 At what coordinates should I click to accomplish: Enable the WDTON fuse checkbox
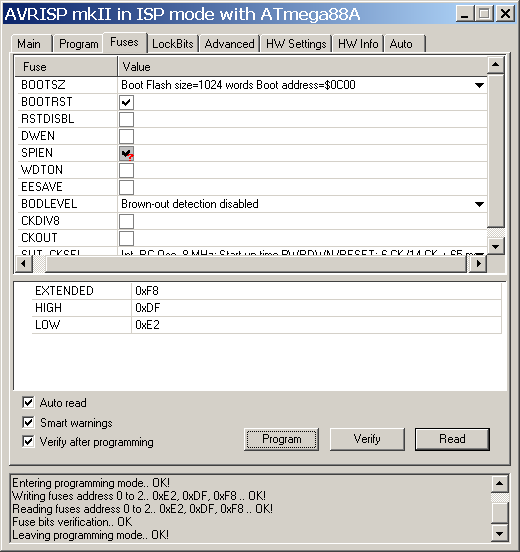pos(126,170)
